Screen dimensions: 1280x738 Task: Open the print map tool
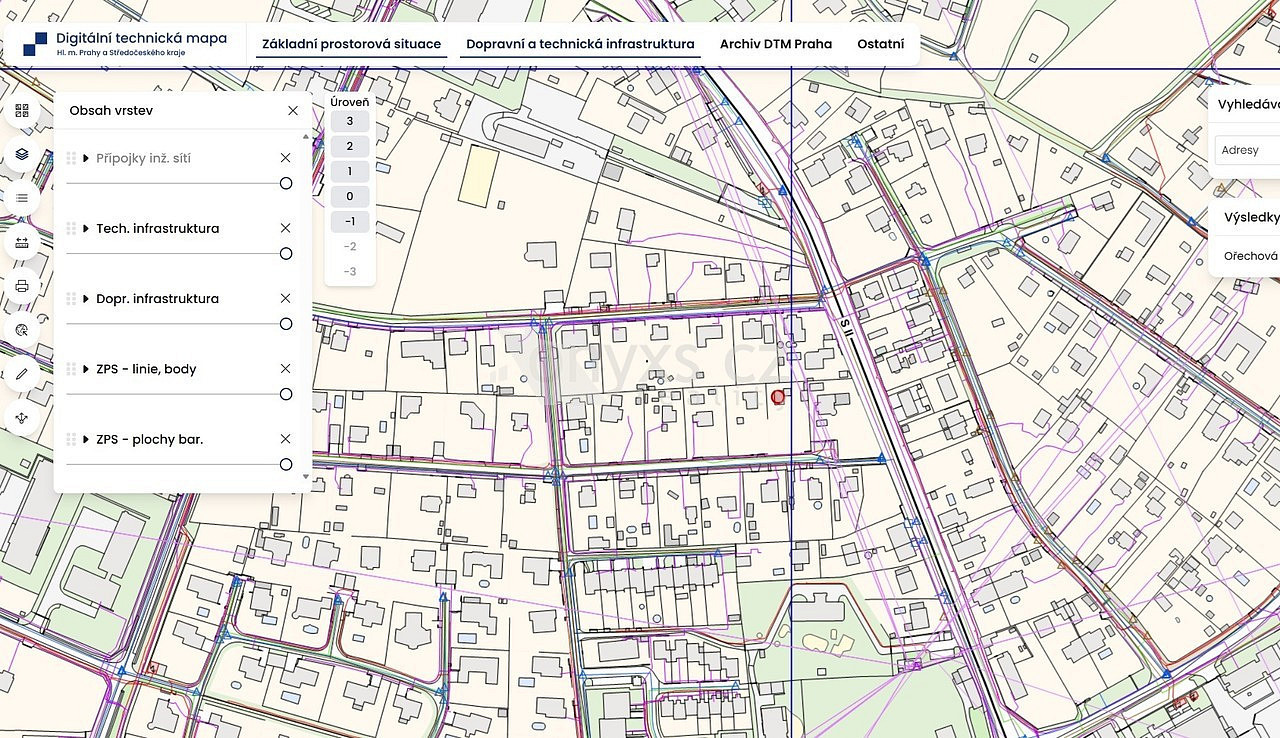pyautogui.click(x=22, y=286)
